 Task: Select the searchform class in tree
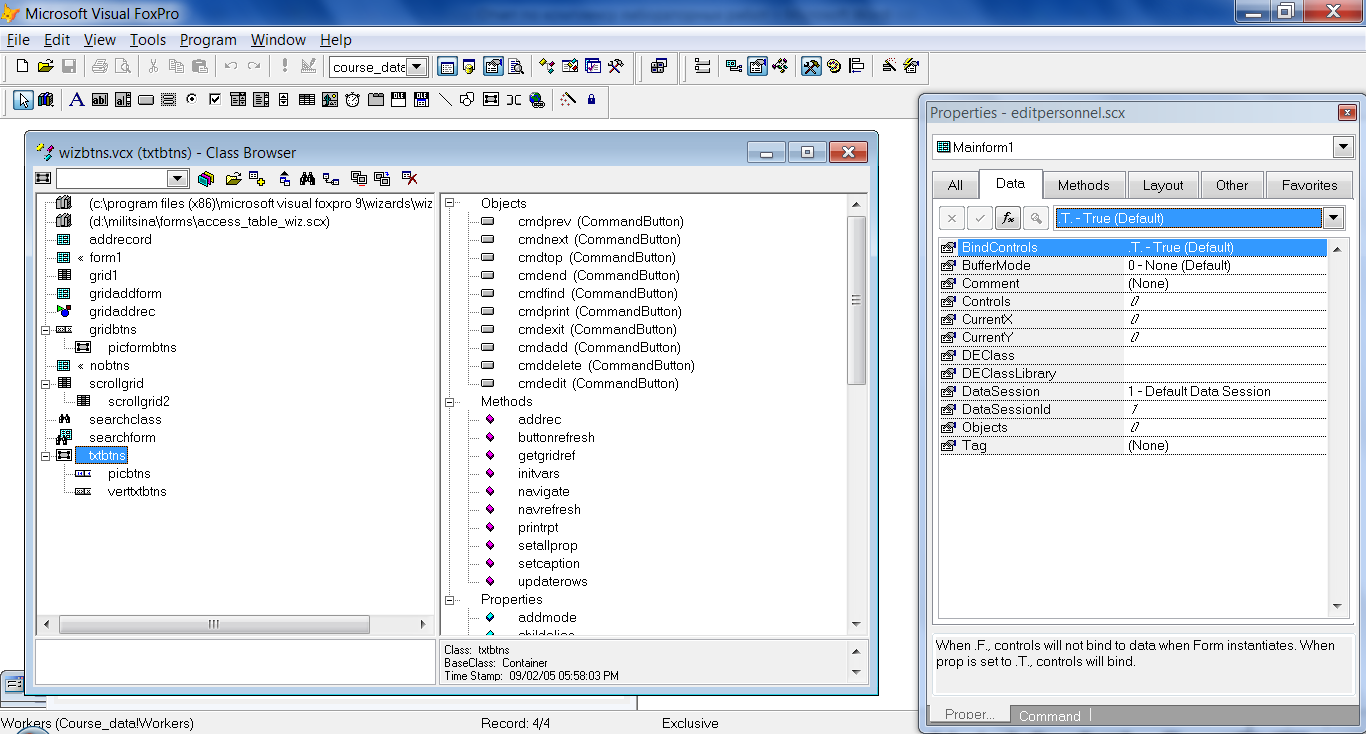[x=122, y=437]
